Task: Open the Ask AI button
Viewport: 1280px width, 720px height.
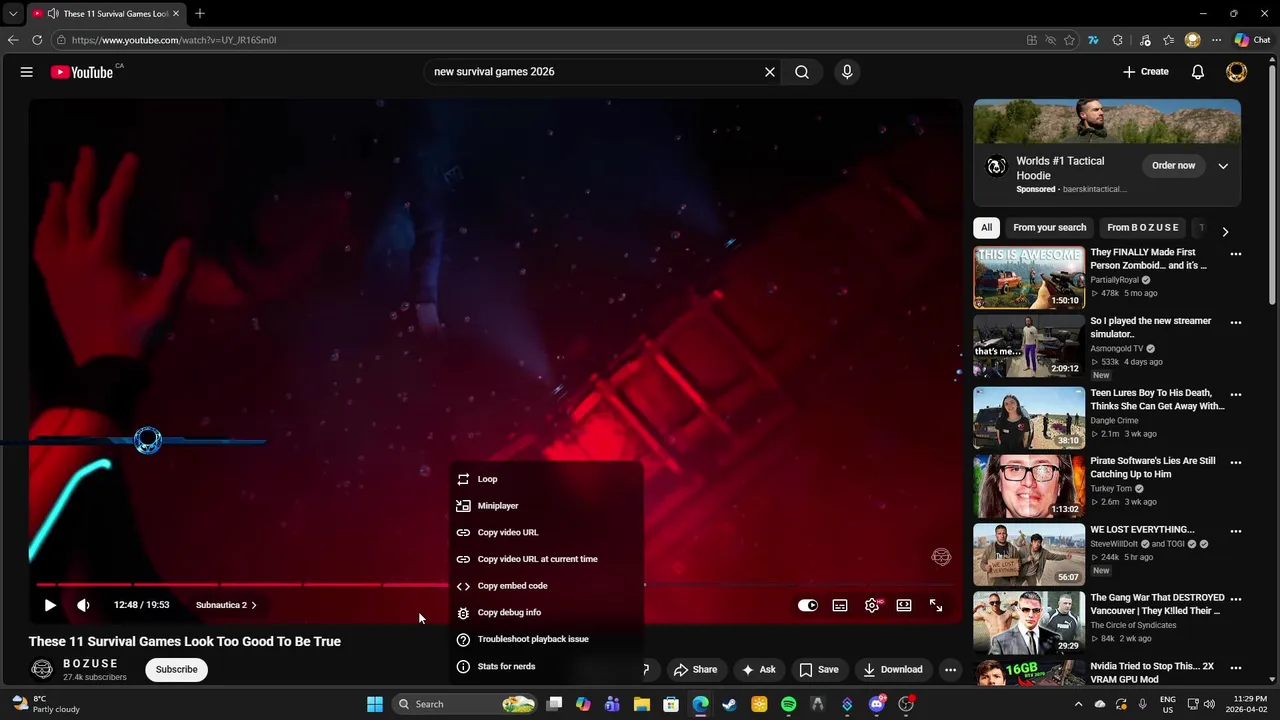Action: coord(758,669)
